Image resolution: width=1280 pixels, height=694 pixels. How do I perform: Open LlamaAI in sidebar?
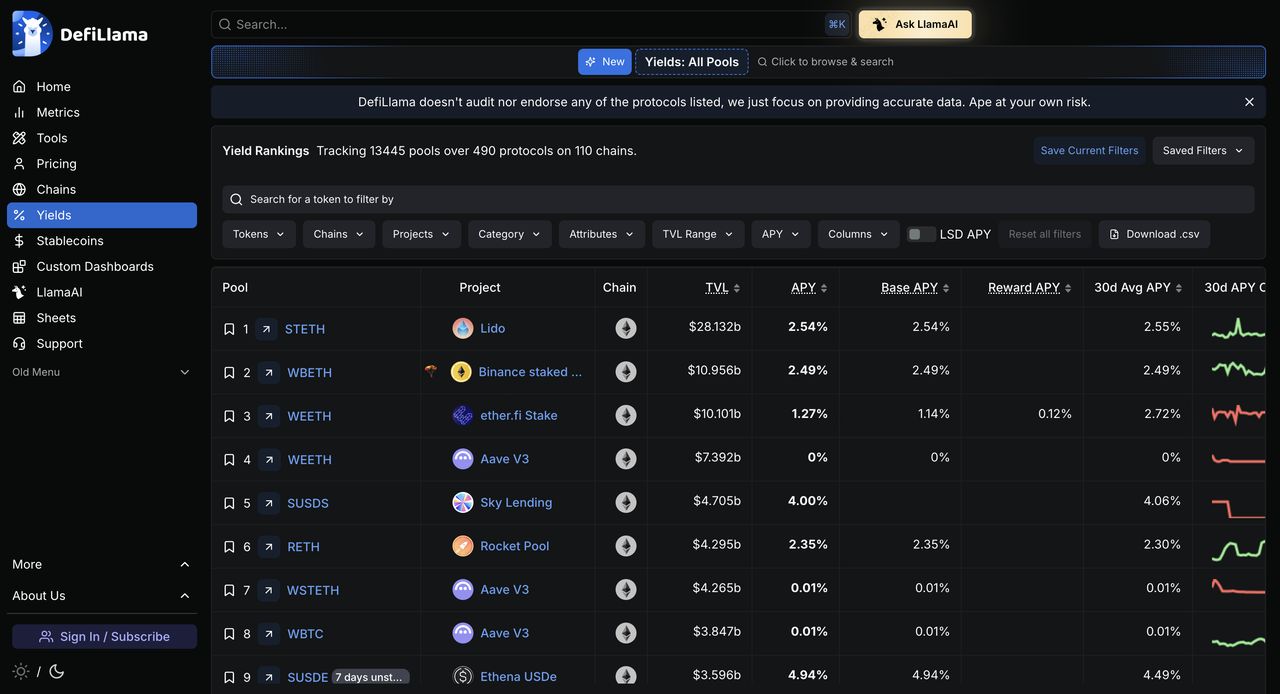pyautogui.click(x=102, y=292)
